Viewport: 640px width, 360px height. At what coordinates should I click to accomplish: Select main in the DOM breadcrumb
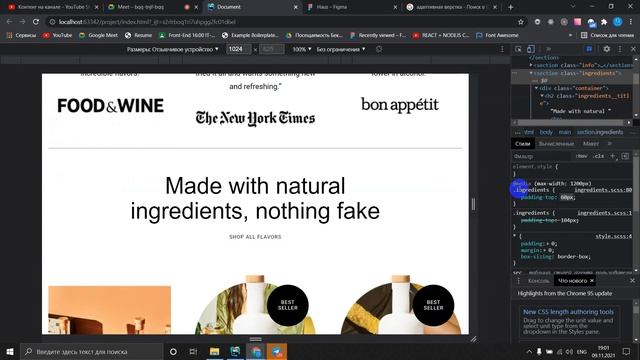[564, 132]
